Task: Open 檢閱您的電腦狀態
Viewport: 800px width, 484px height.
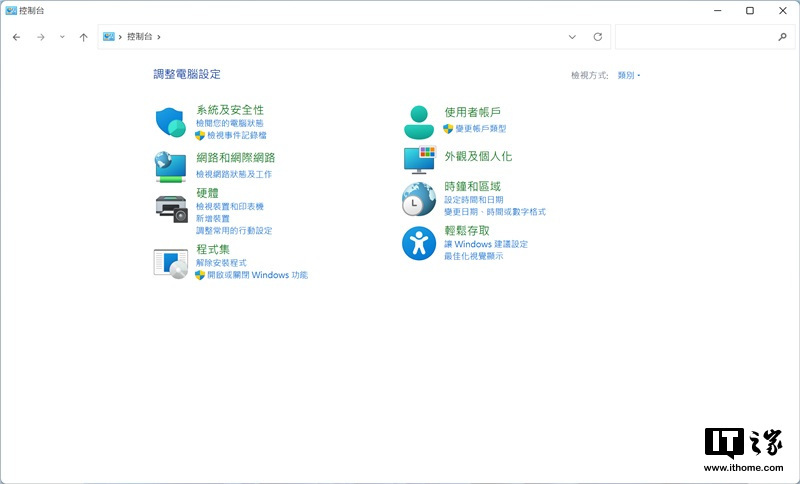Action: click(230, 123)
